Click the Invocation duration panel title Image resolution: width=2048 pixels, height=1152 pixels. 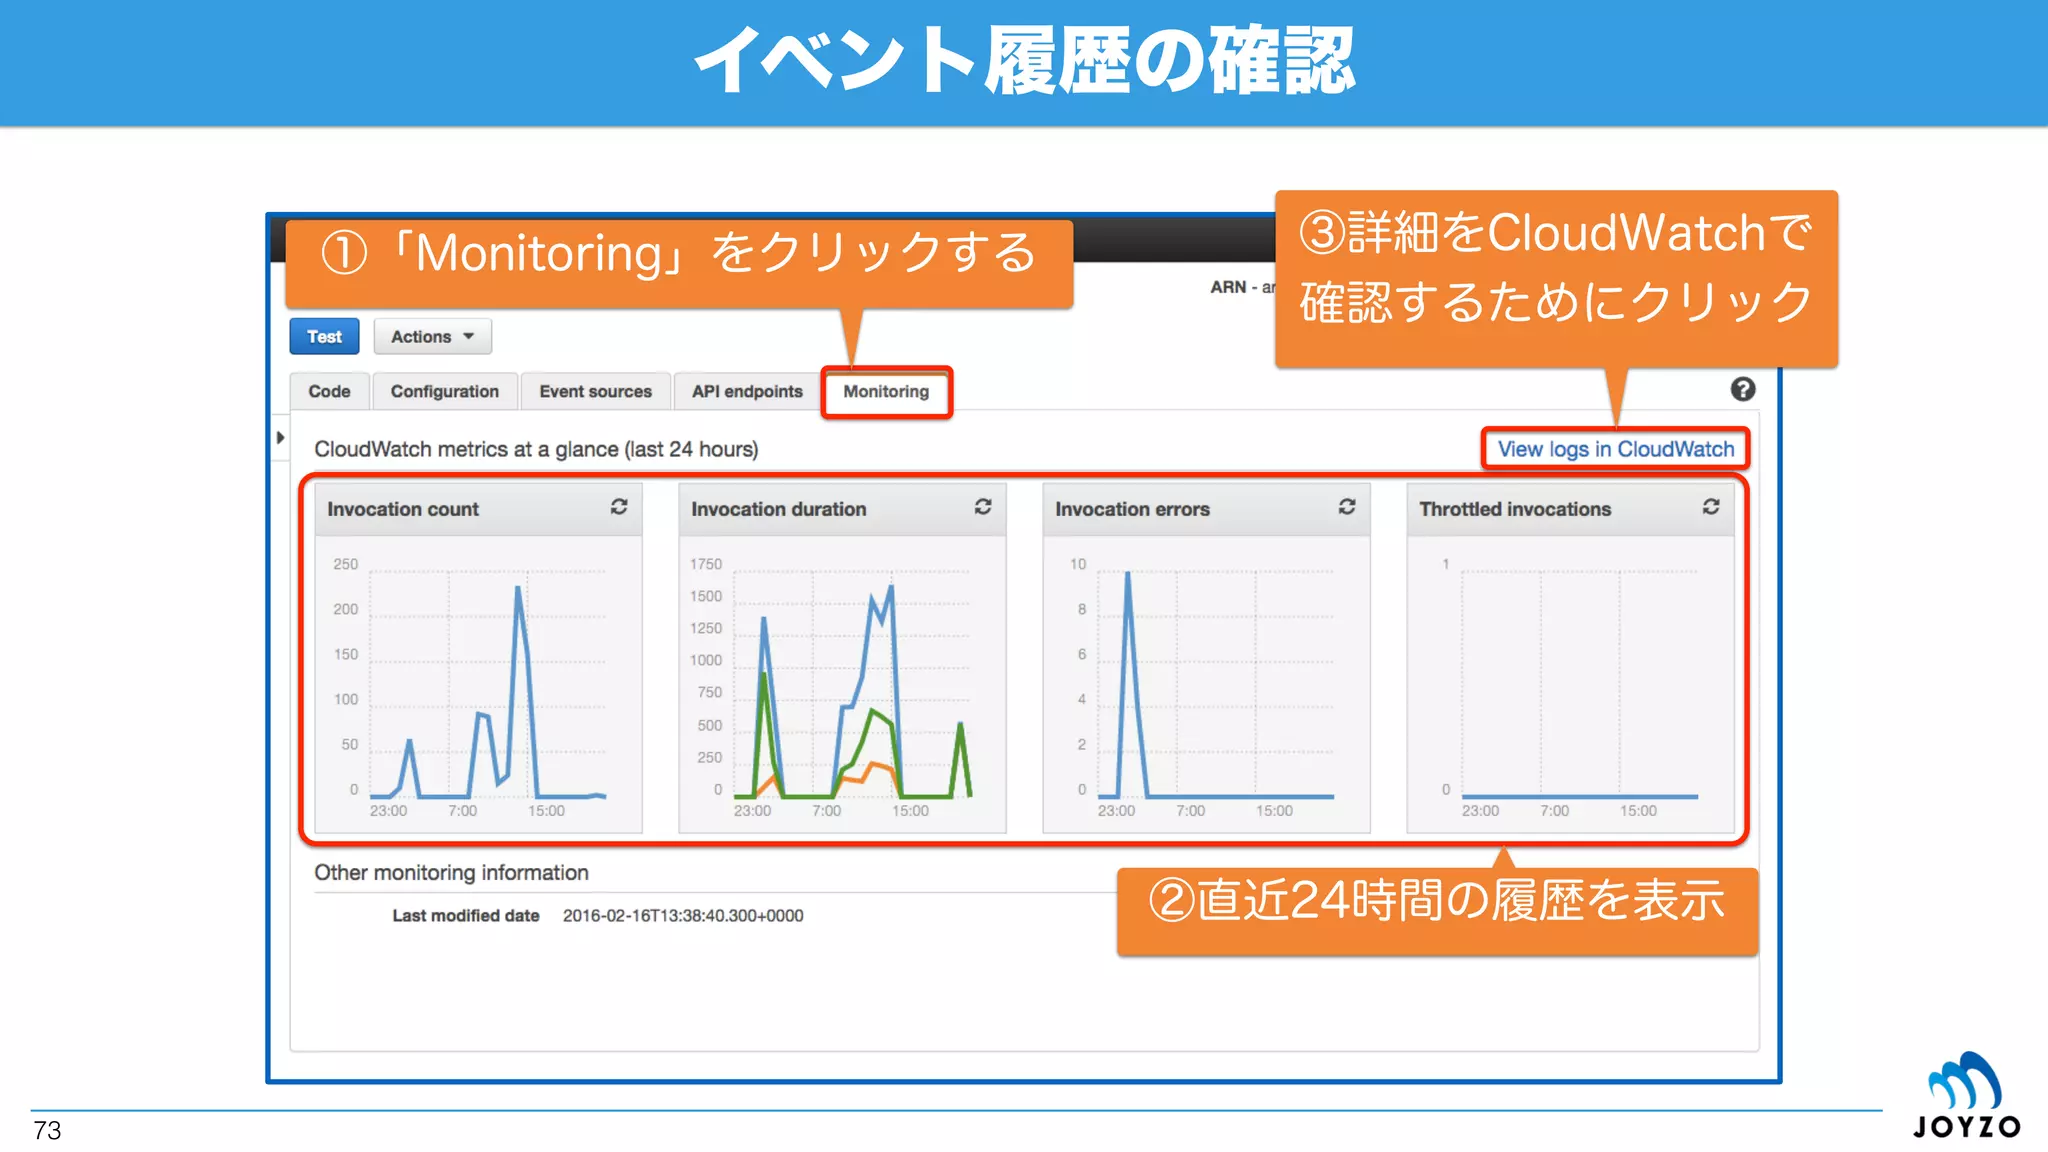pyautogui.click(x=779, y=509)
